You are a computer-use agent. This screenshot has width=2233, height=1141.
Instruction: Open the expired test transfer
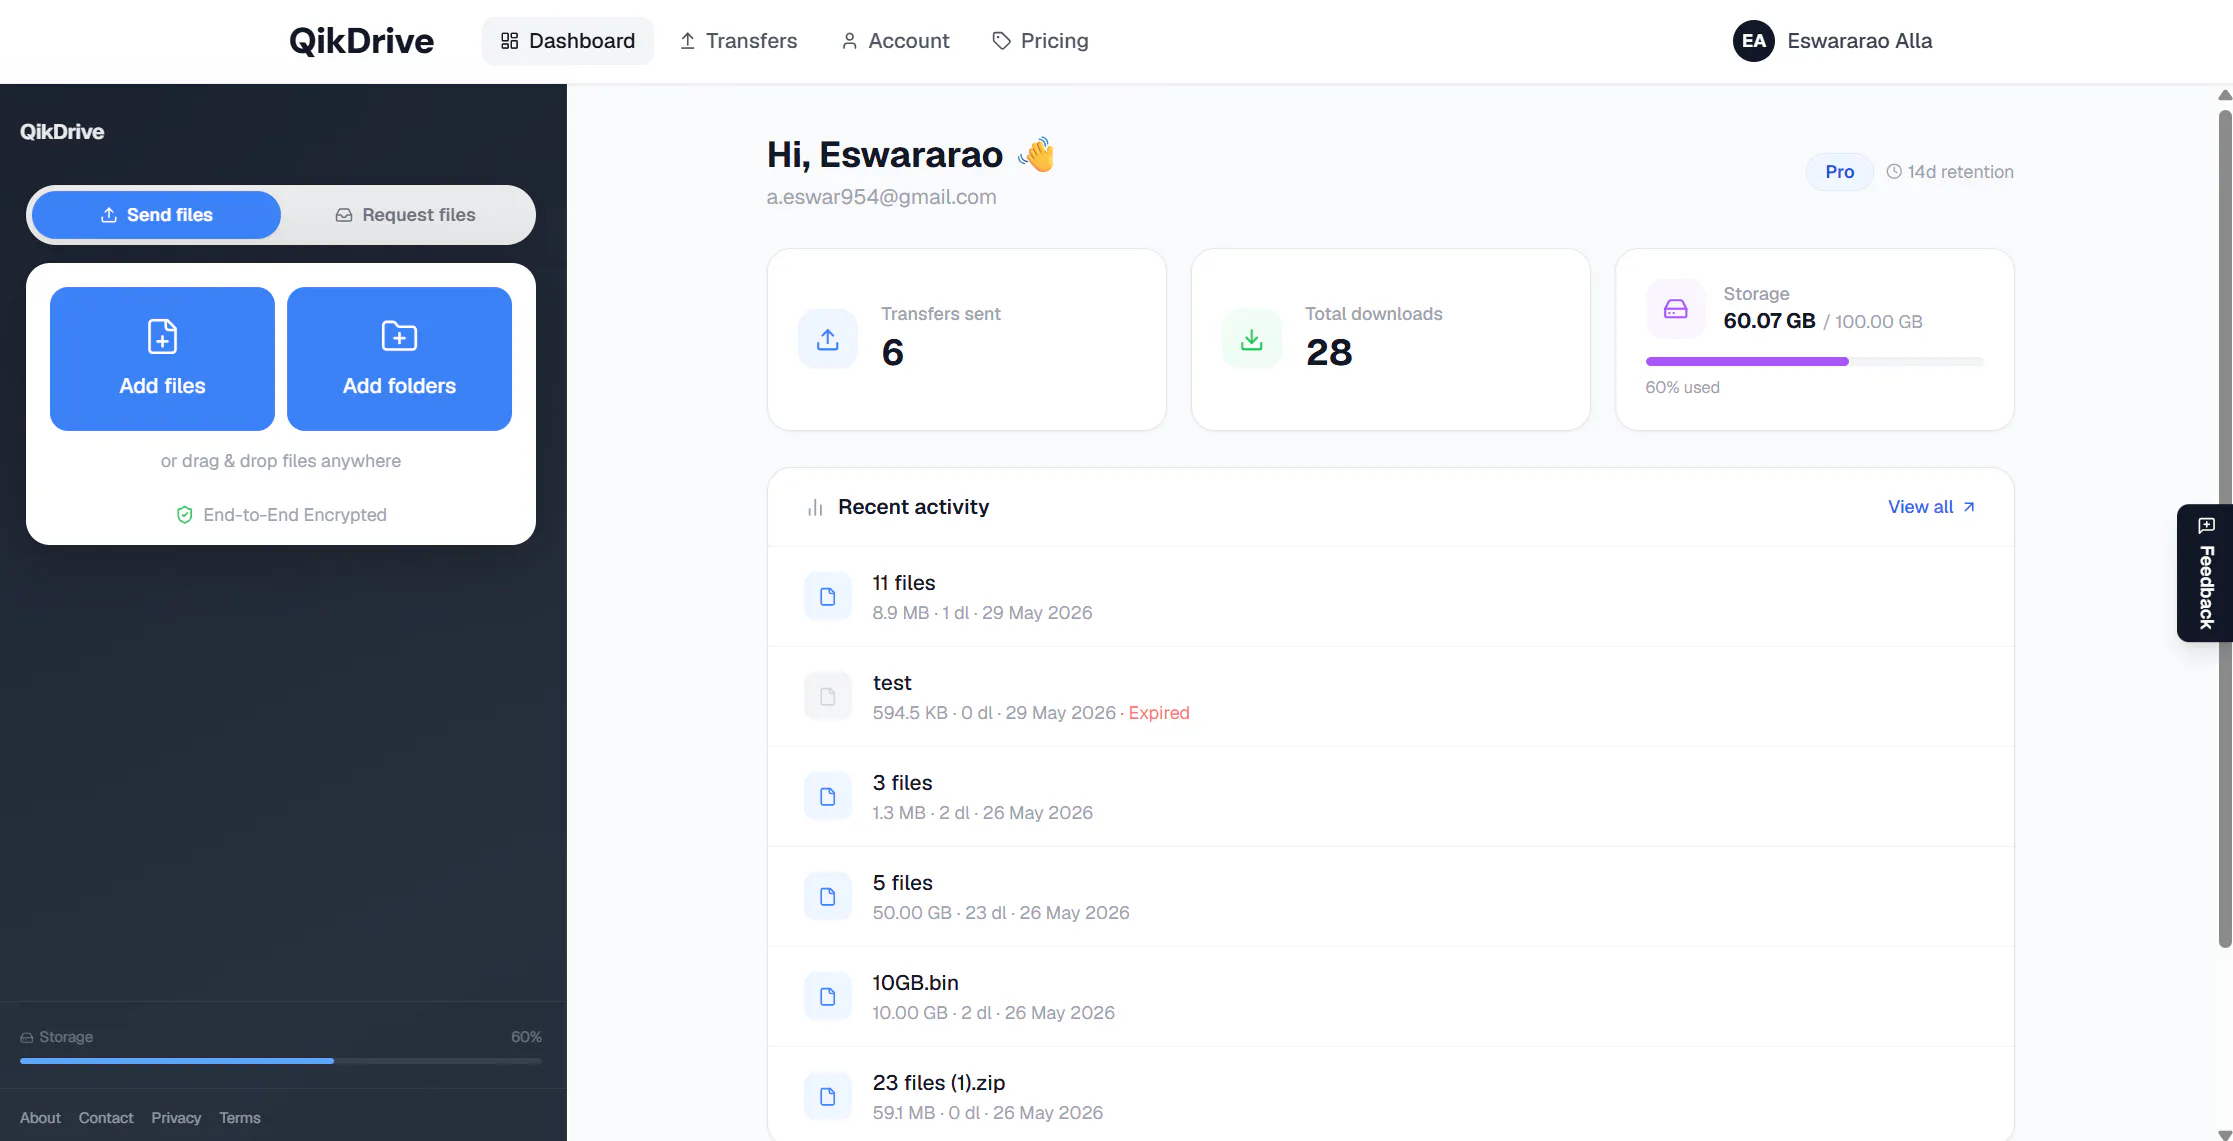[x=1390, y=697]
